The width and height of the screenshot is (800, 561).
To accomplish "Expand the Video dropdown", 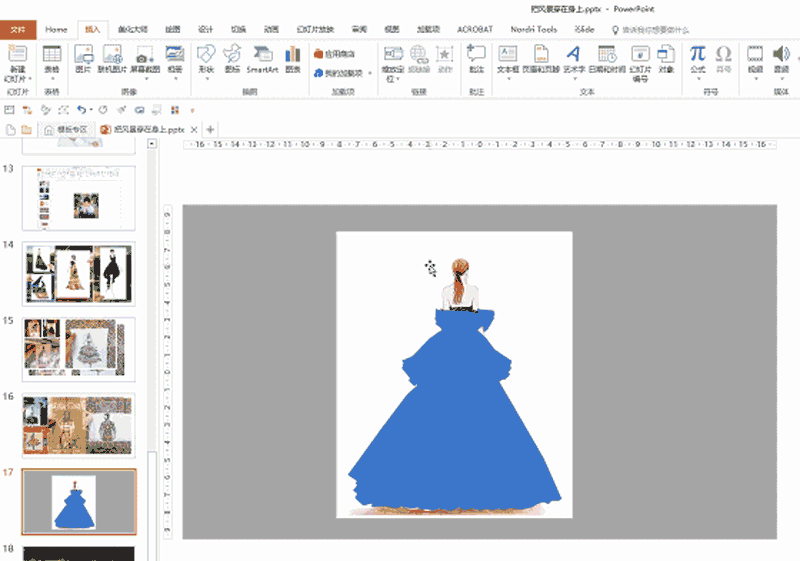I will (755, 79).
